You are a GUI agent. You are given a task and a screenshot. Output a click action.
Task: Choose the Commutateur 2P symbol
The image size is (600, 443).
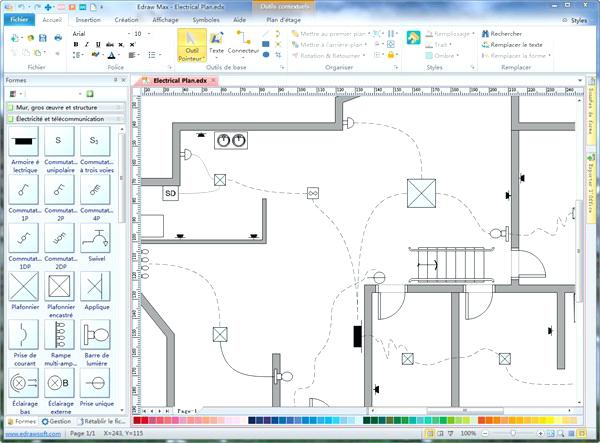[x=59, y=190]
